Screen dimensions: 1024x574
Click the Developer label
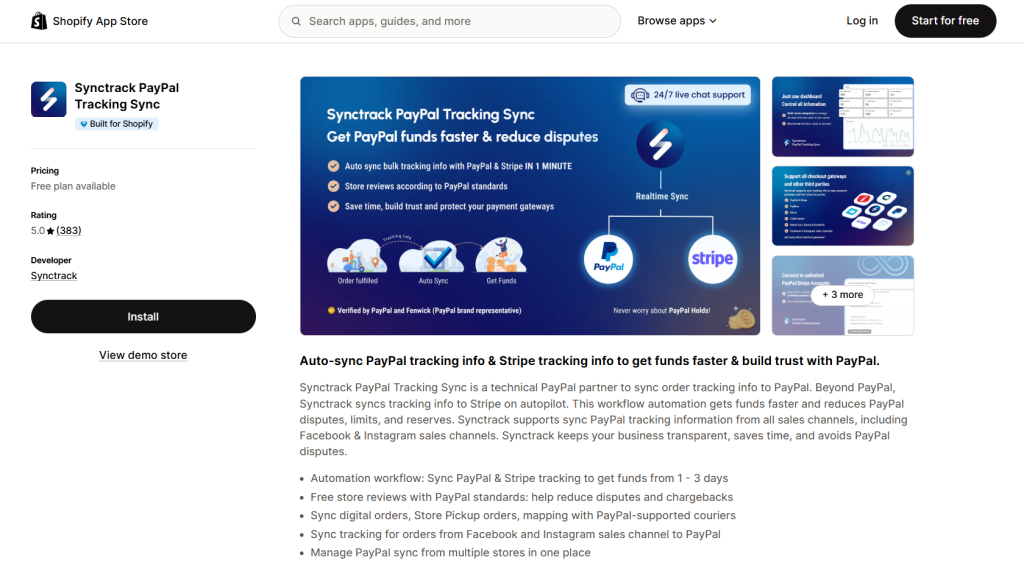pyautogui.click(x=51, y=260)
